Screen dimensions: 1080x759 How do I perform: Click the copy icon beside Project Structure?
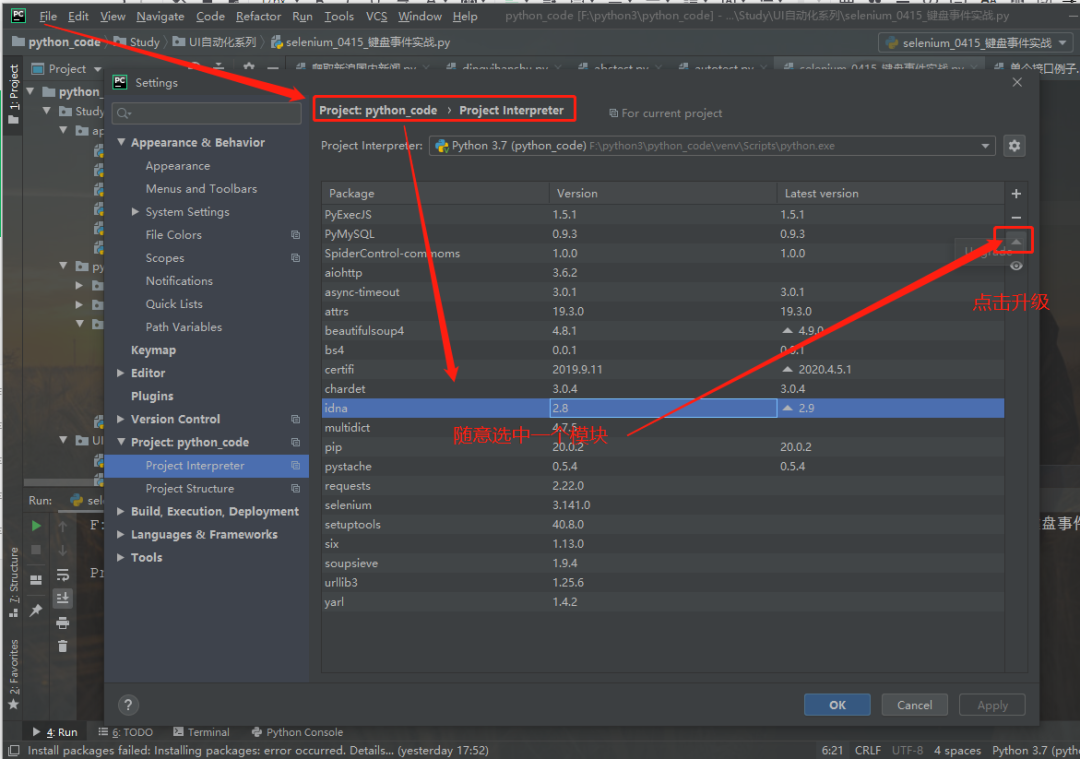point(295,488)
